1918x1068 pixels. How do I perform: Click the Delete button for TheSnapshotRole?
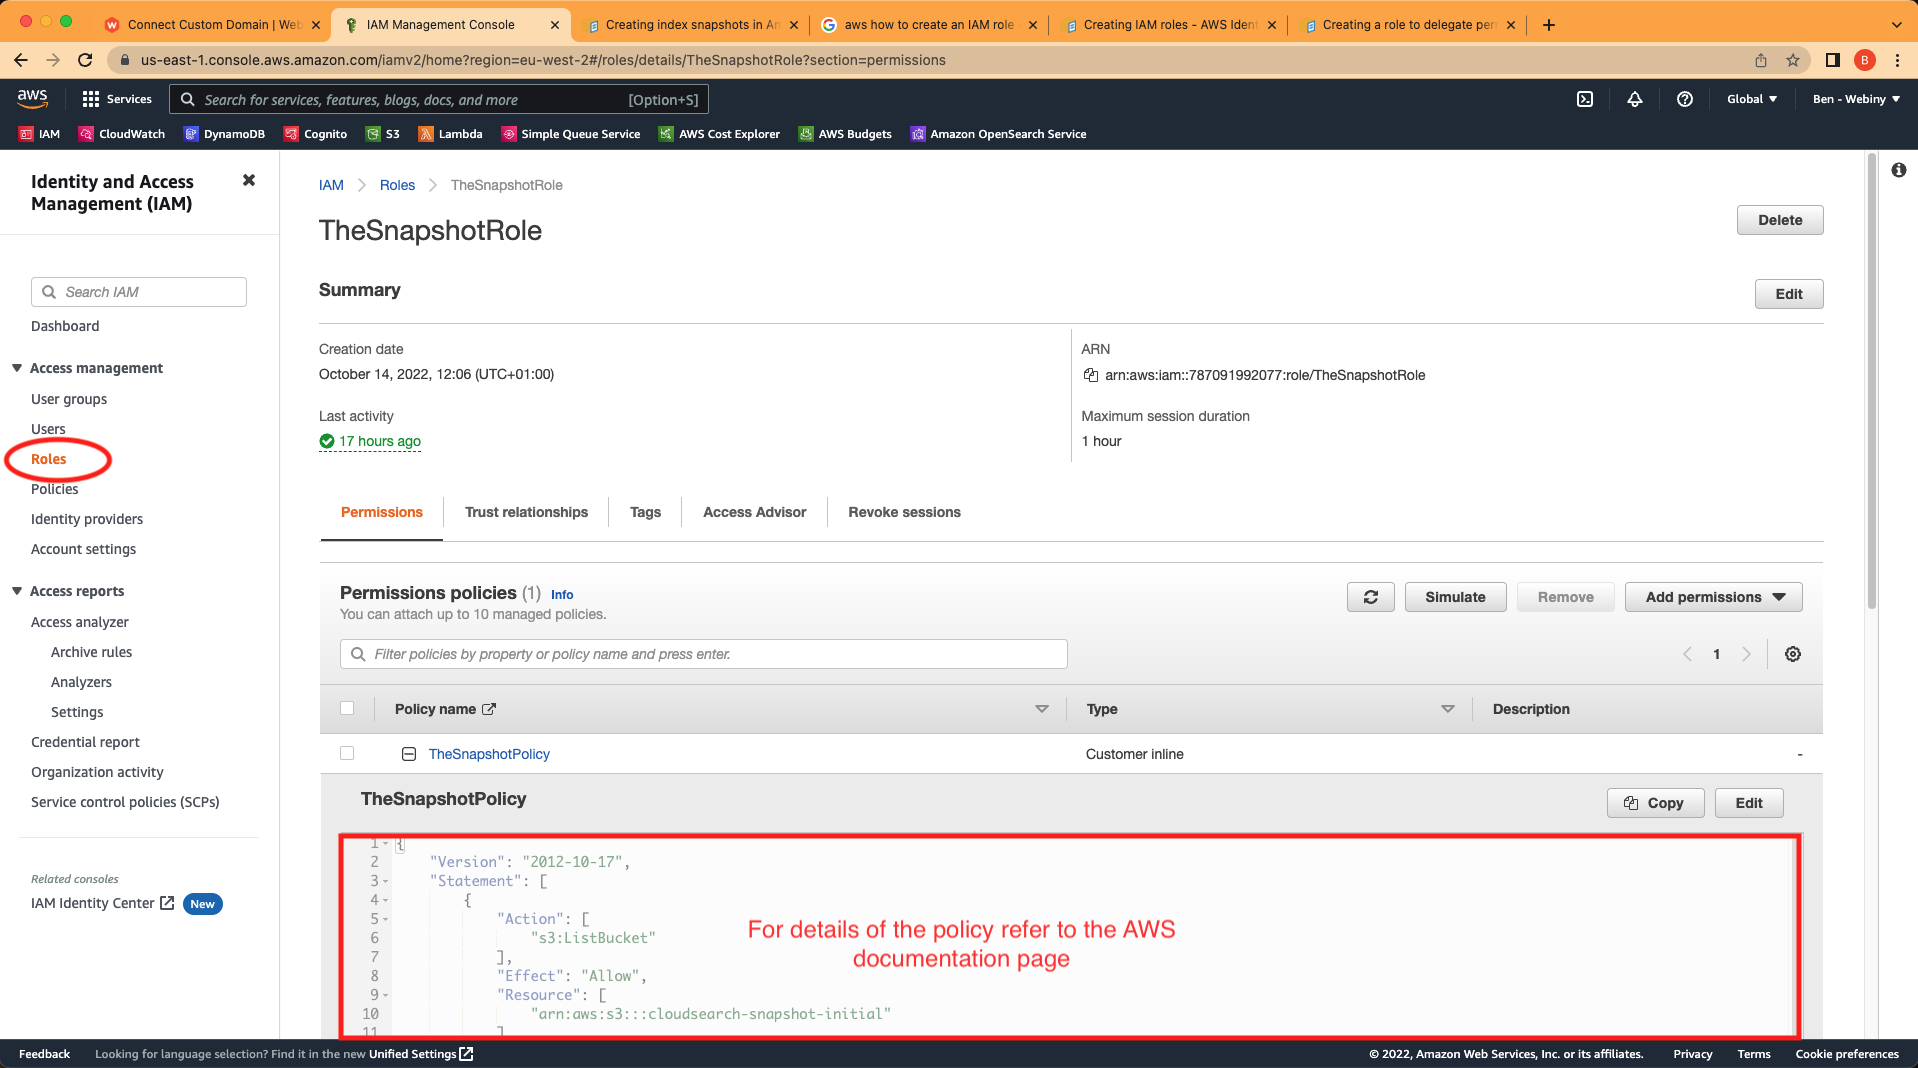(x=1779, y=220)
